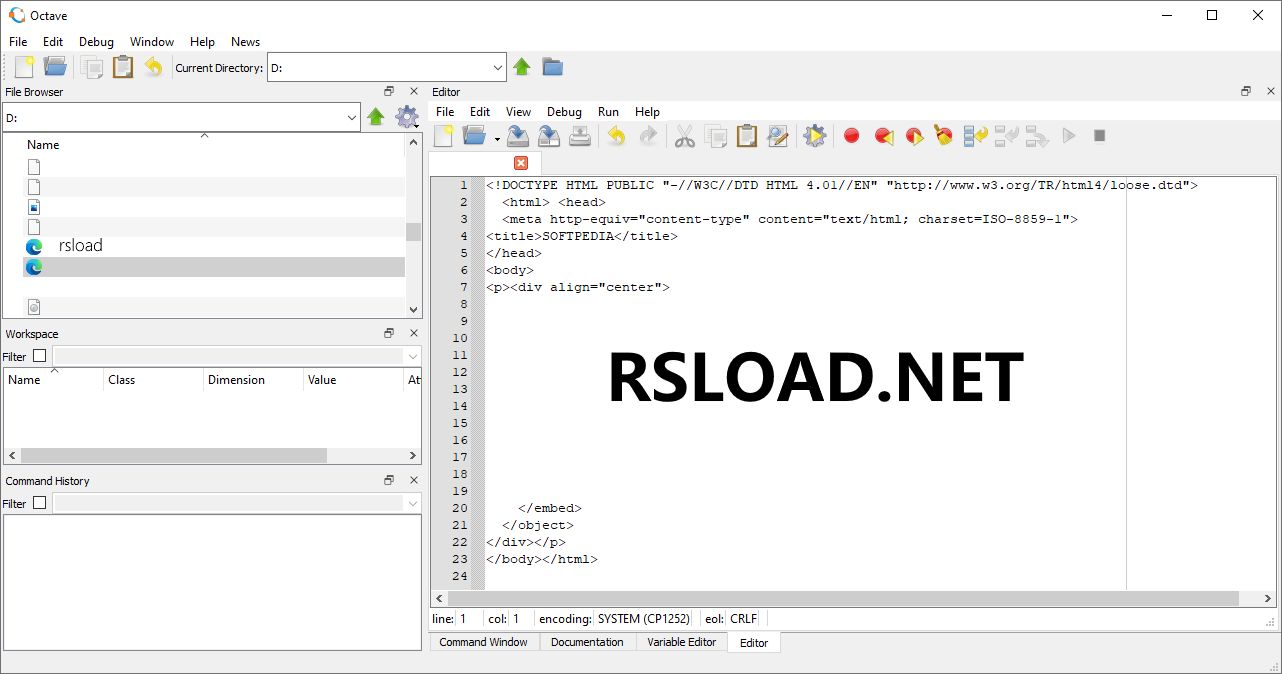Create a new script in the main toolbar

(x=24, y=67)
